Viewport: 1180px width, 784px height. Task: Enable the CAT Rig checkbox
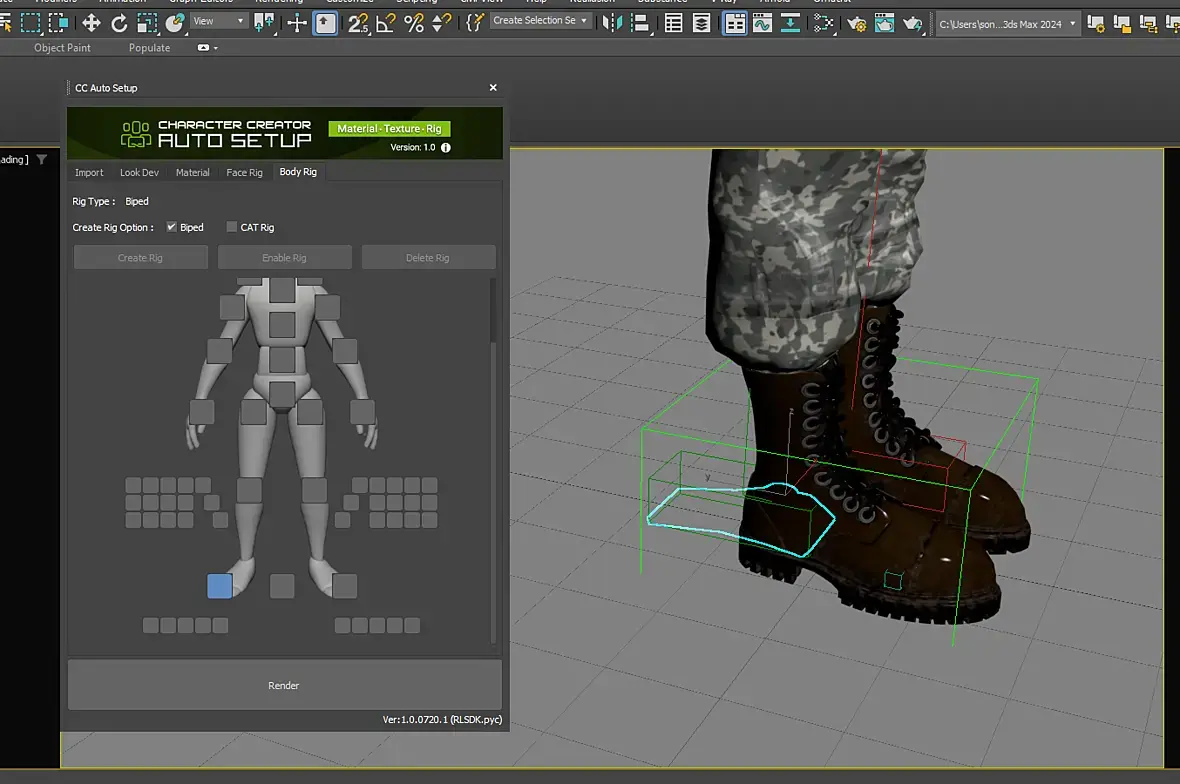232,227
